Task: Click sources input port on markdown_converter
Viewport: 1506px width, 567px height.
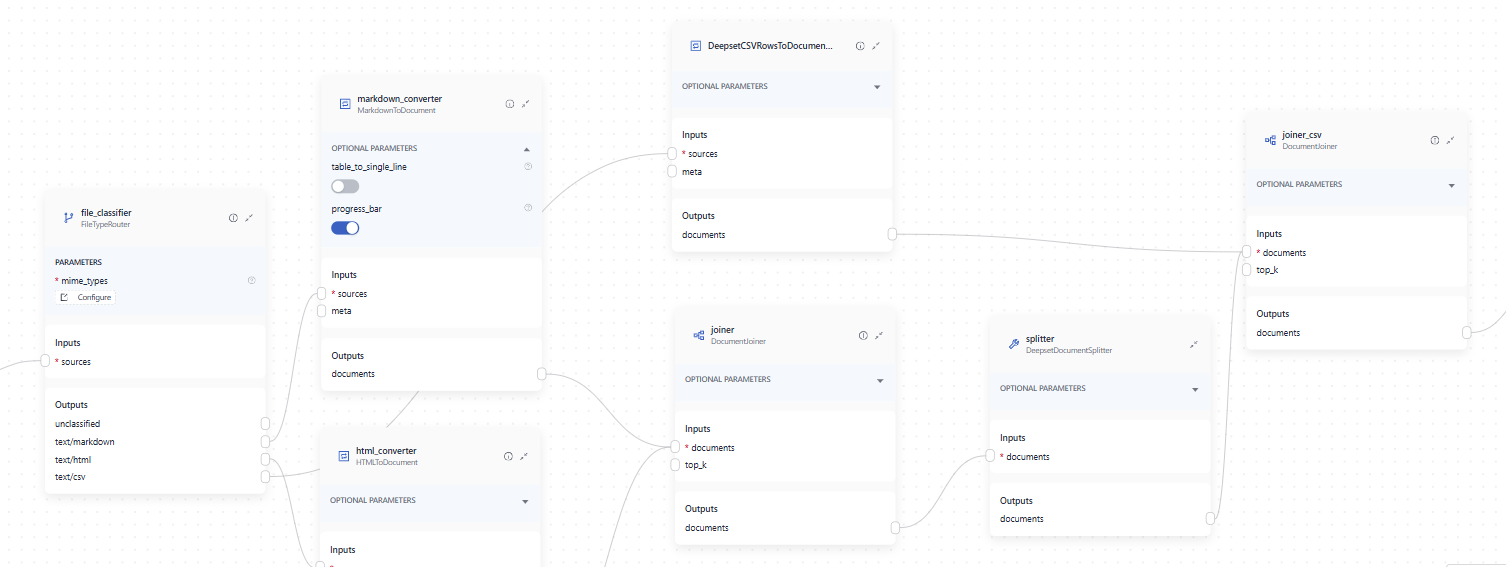Action: 321,294
